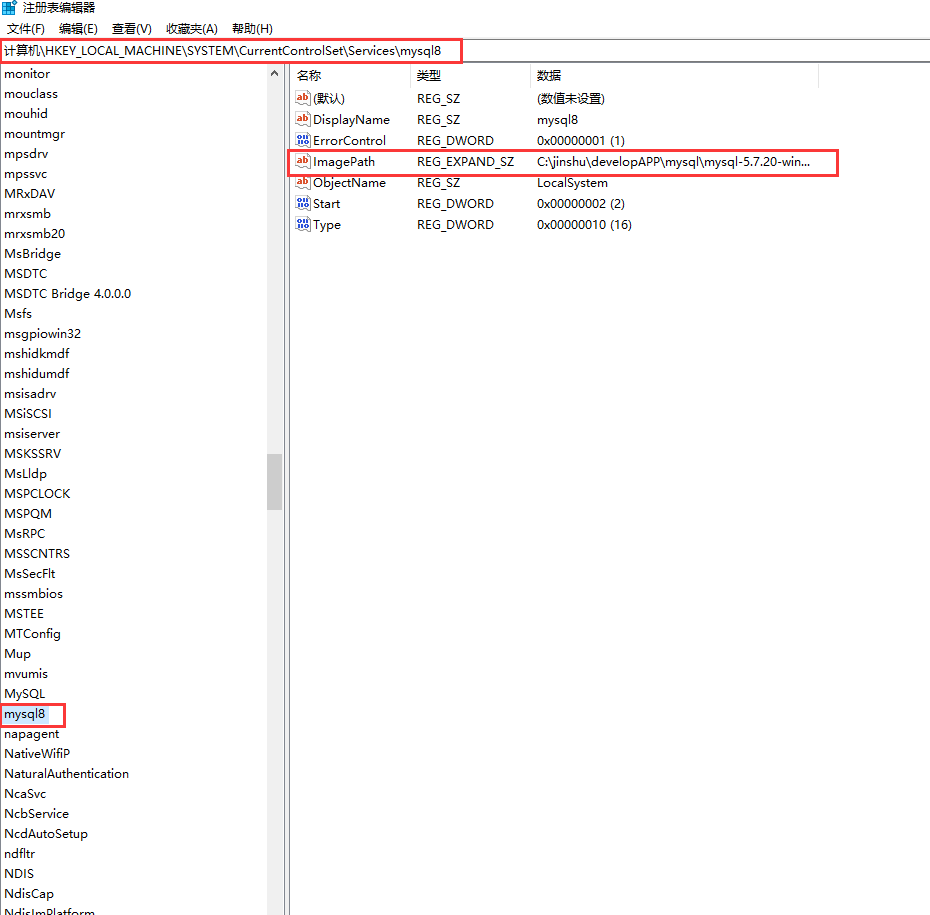The height and width of the screenshot is (915, 930).
Task: Select the napagent key
Action: coord(31,734)
